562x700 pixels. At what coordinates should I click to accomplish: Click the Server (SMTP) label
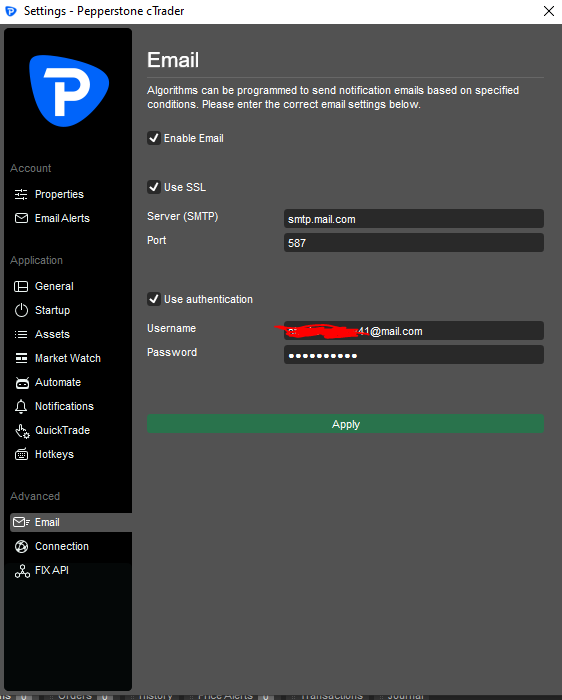183,217
